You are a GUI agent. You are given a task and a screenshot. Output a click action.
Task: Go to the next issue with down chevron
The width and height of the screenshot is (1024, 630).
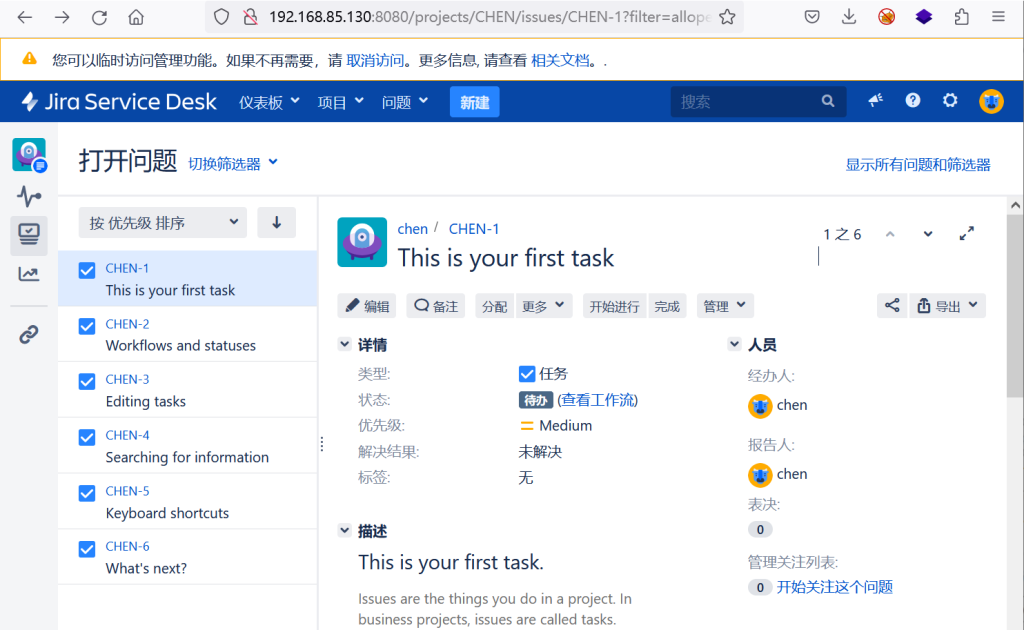tap(927, 234)
